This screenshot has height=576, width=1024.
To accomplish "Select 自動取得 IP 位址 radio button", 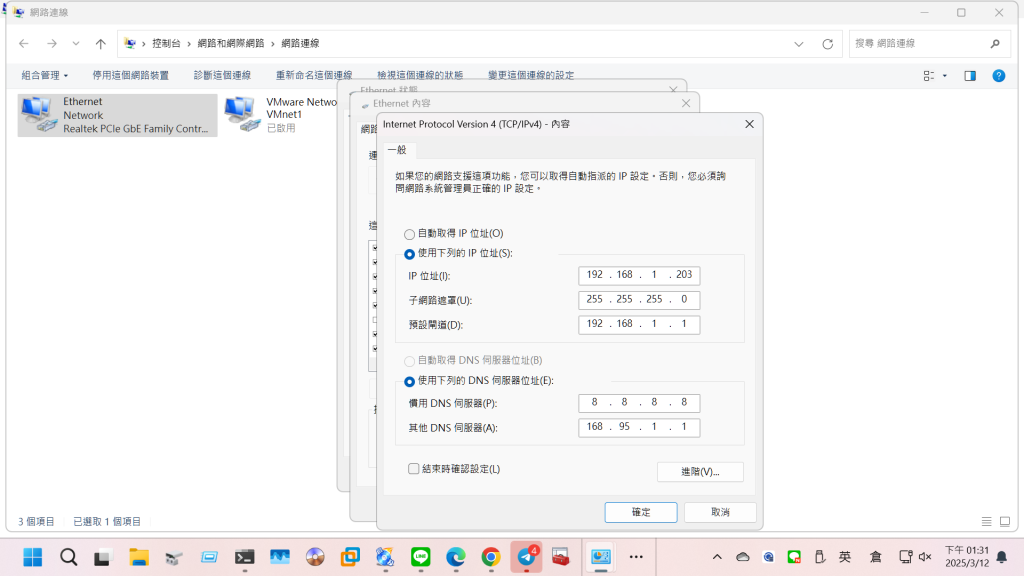I will 410,234.
